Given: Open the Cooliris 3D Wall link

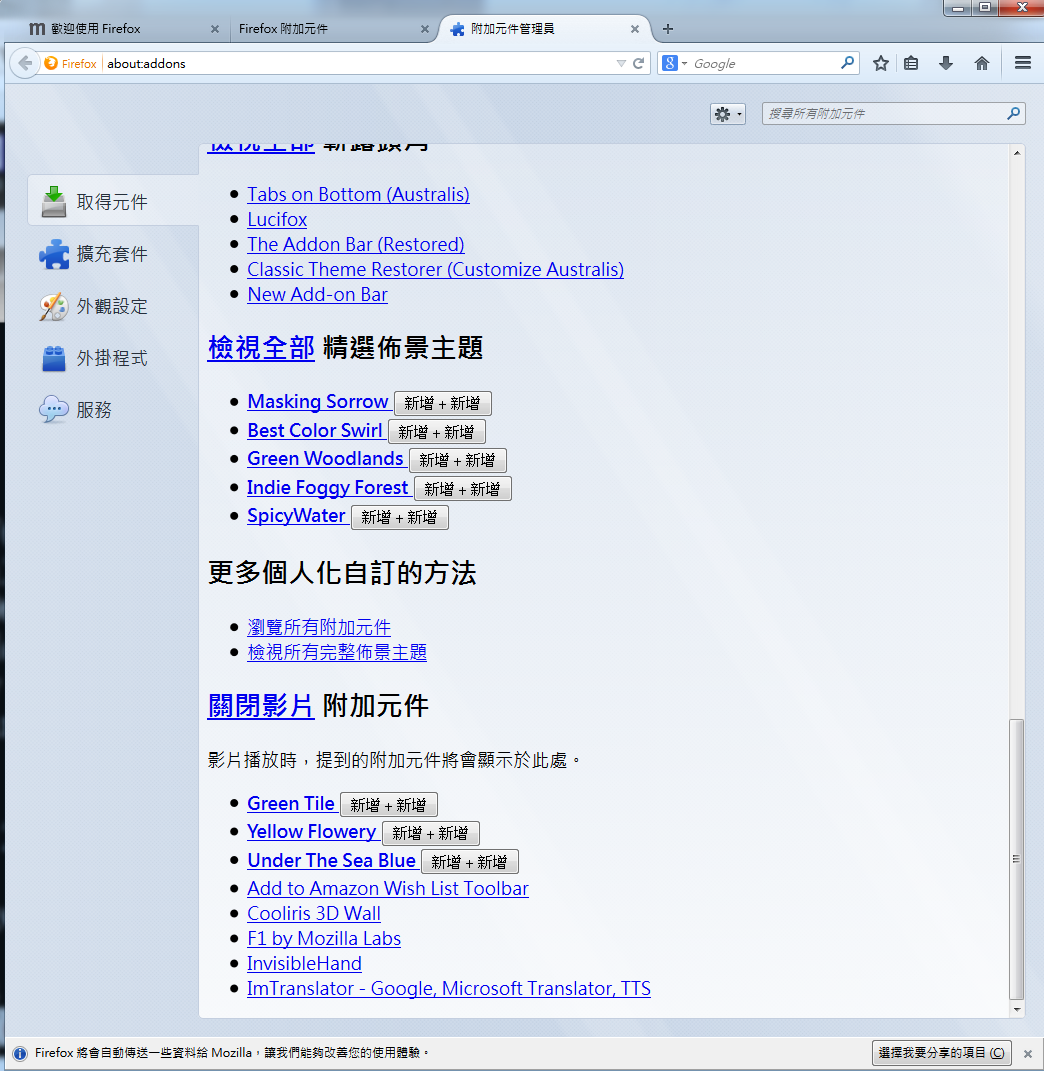Looking at the screenshot, I should 314,914.
